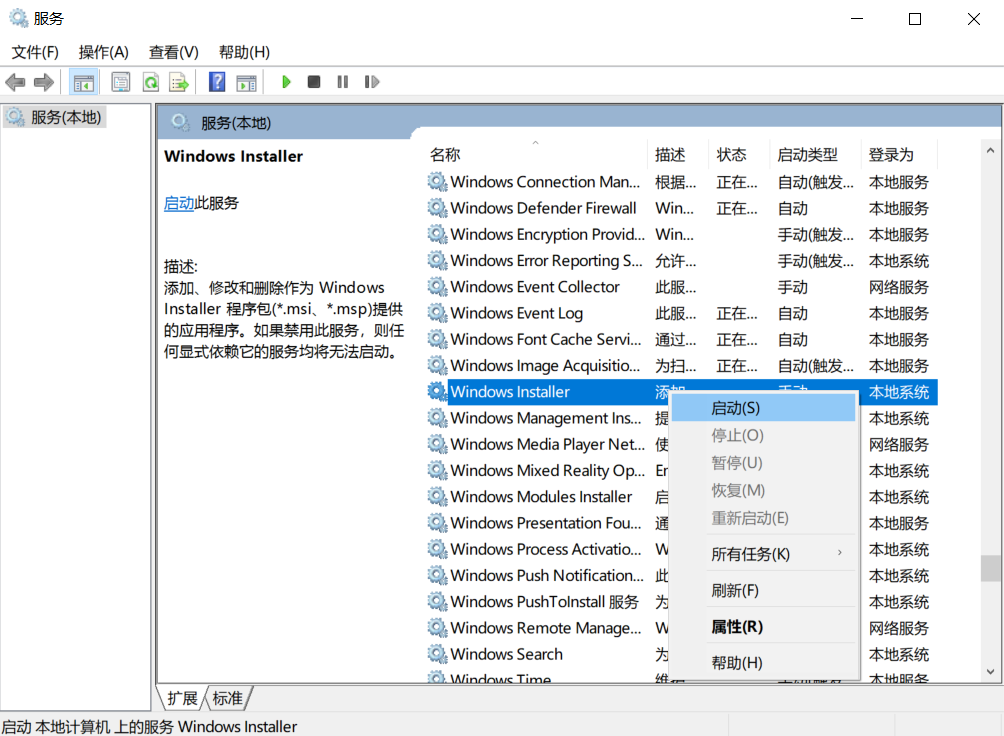Select the Windows Process Activatio... row
The width and height of the screenshot is (1004, 736).
547,550
